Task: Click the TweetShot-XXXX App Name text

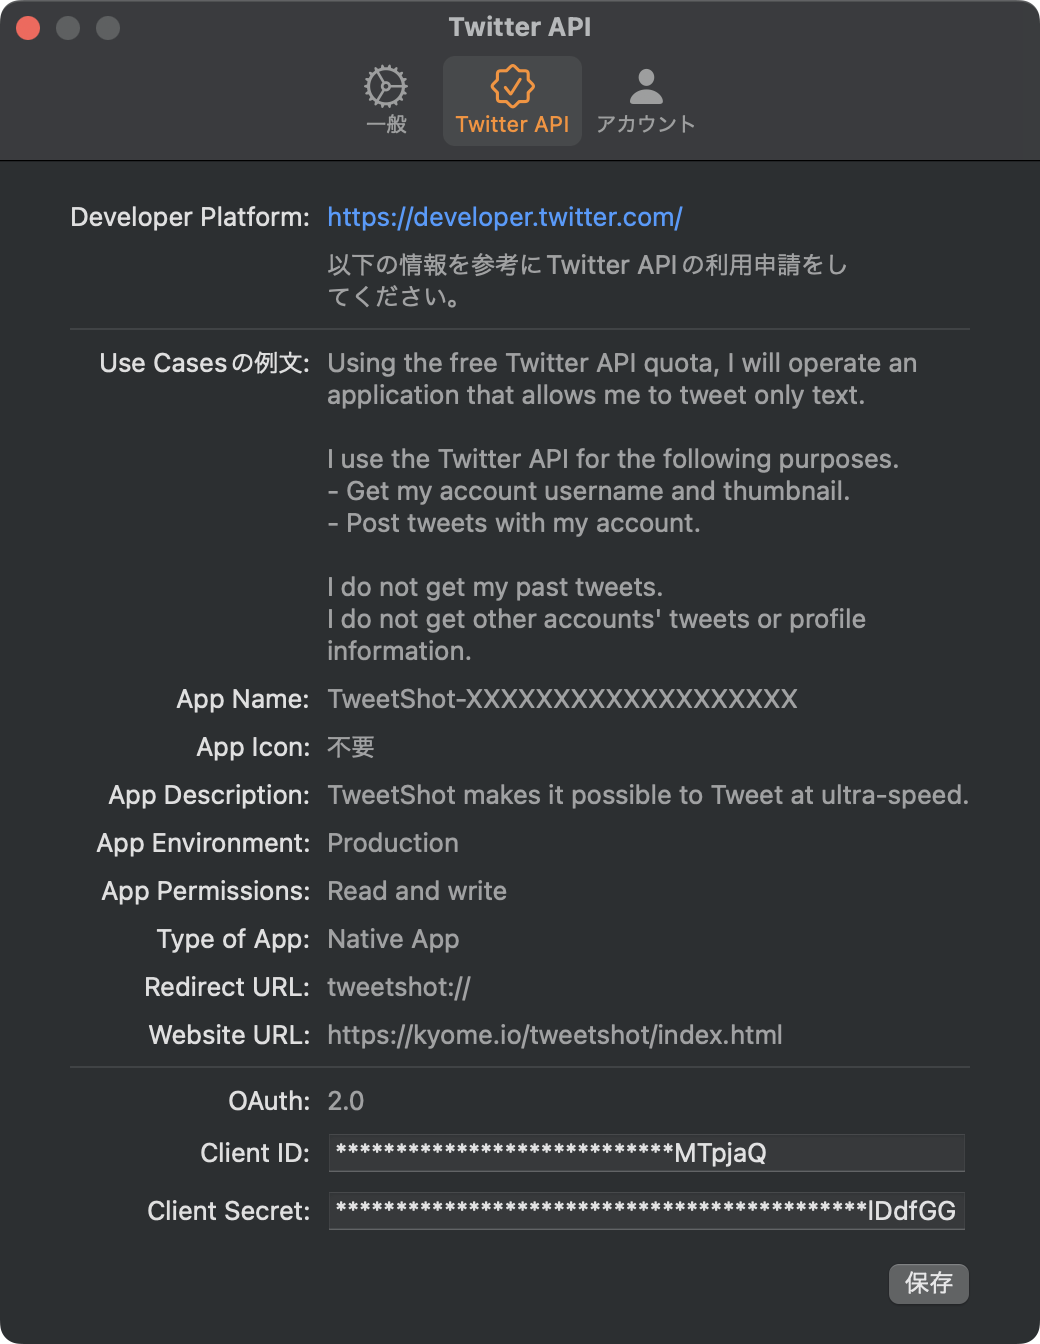Action: click(x=562, y=699)
